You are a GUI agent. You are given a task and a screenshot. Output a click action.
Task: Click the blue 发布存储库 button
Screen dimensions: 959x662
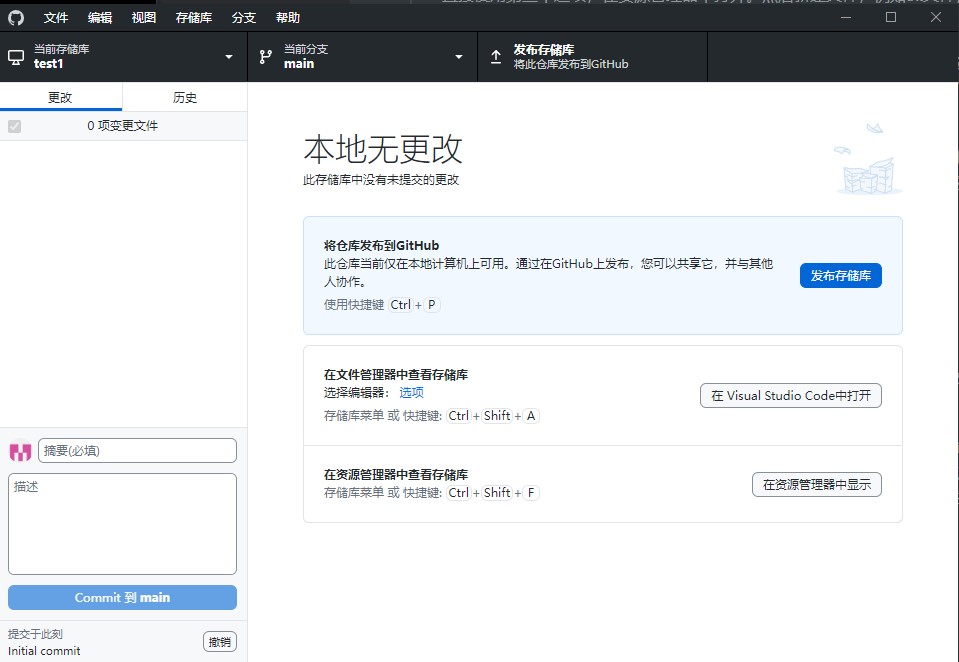click(840, 276)
